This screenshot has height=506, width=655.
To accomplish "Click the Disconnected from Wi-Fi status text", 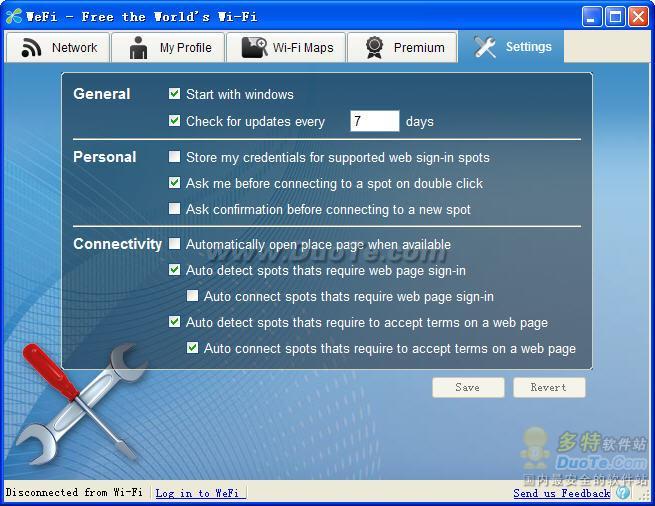I will [74, 492].
